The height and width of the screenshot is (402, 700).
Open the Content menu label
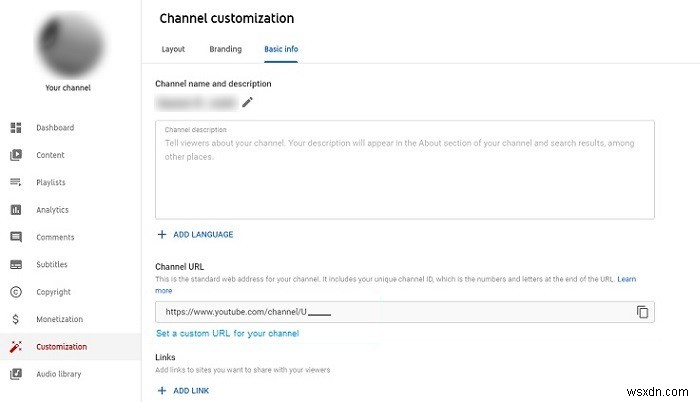tap(50, 155)
